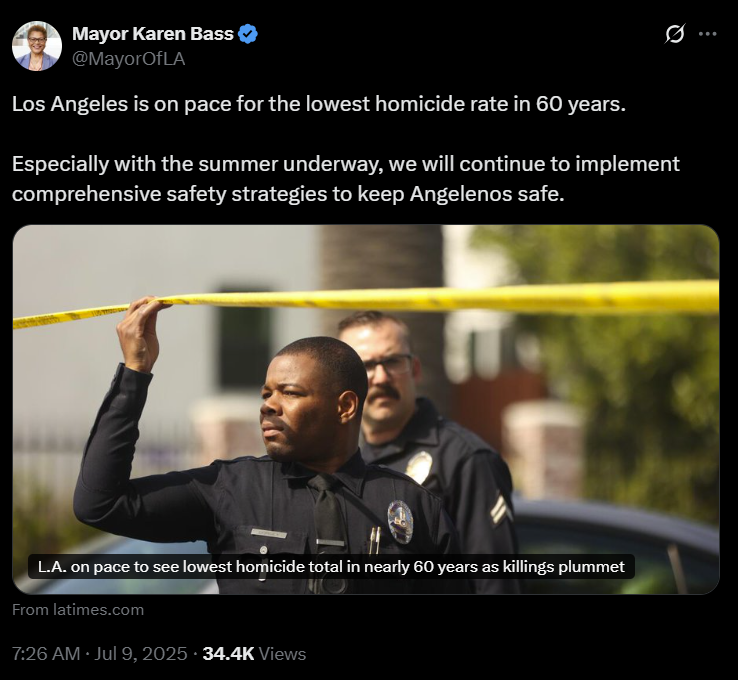Image resolution: width=738 pixels, height=680 pixels.
Task: Visit the From latimes.com source link
Action: tap(78, 610)
